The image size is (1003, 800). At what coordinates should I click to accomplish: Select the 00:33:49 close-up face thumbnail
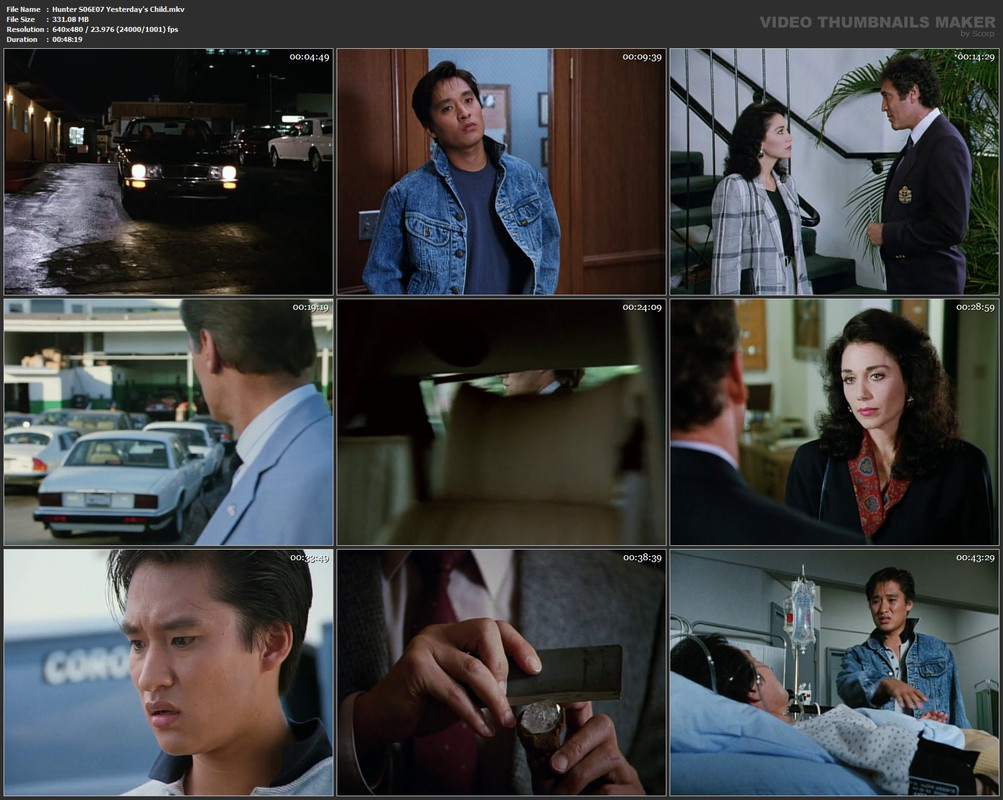168,673
